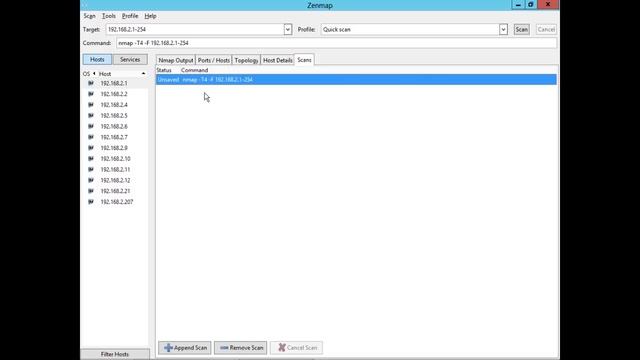640x360 pixels.
Task: Switch to the Topology tab
Action: coord(246,60)
